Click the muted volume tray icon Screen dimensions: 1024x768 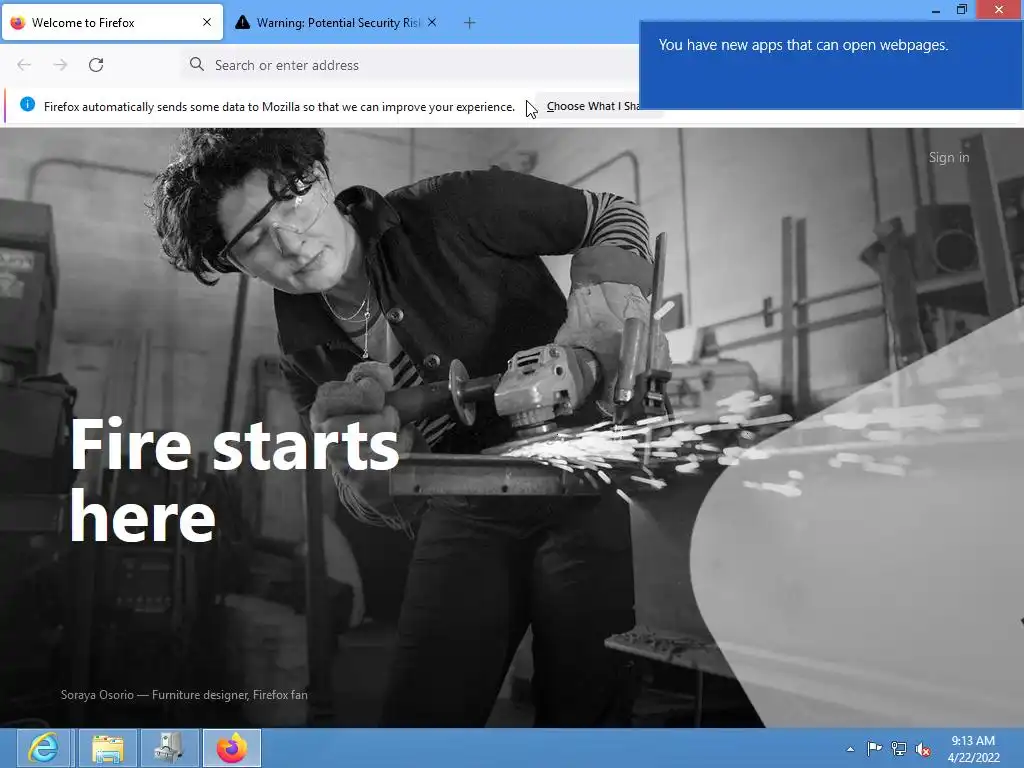pyautogui.click(x=923, y=749)
